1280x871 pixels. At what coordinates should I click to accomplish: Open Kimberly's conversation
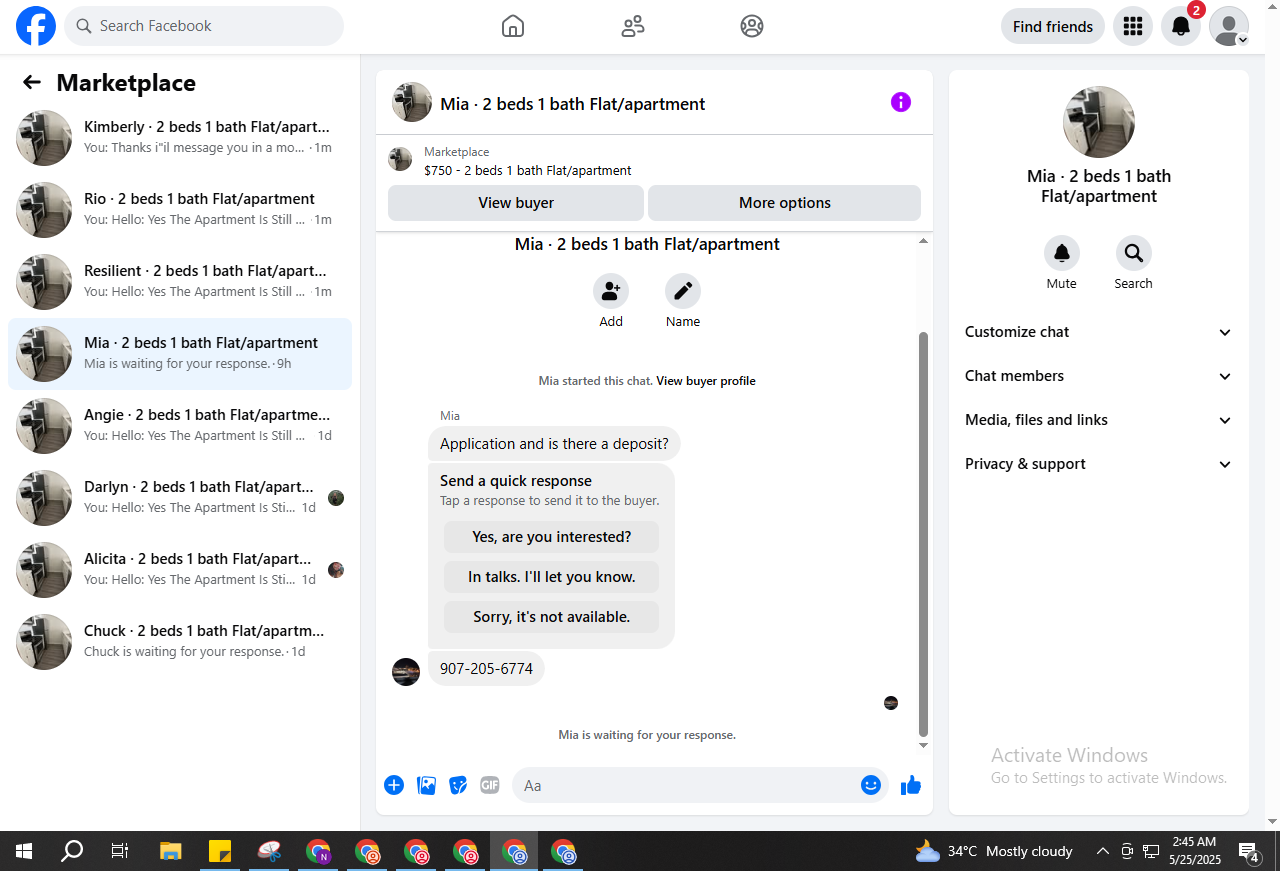point(180,138)
